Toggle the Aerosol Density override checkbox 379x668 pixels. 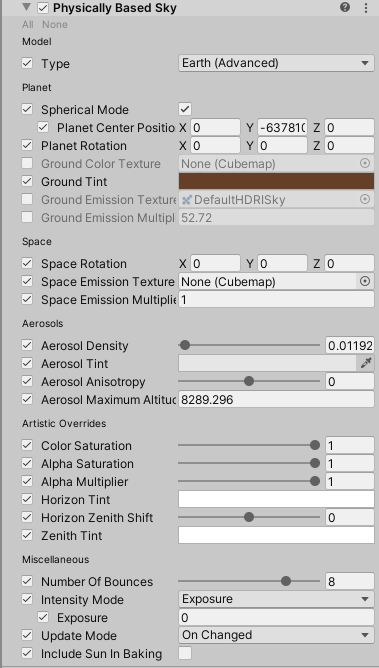[27, 345]
